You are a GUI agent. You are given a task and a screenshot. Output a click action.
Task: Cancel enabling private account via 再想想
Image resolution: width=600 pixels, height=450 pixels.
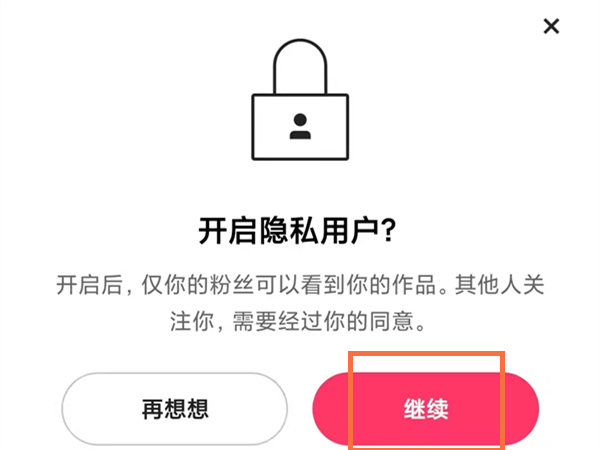175,409
